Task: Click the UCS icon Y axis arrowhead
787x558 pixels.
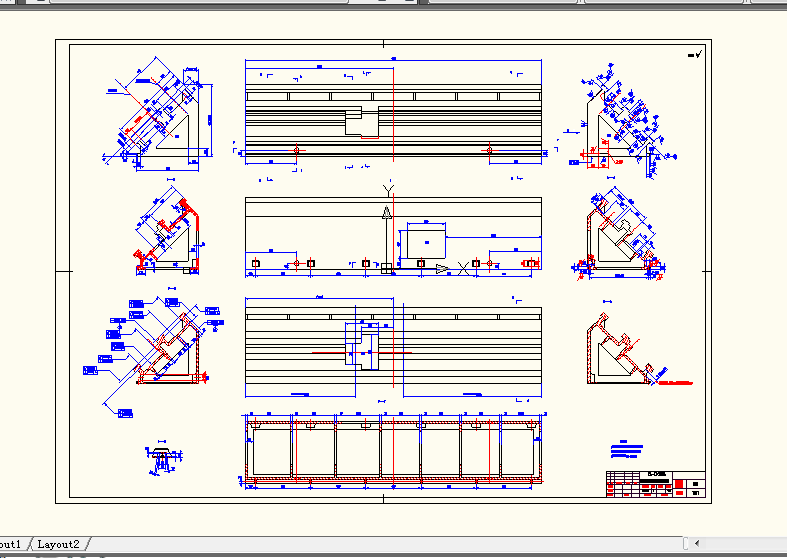Action: 386,212
